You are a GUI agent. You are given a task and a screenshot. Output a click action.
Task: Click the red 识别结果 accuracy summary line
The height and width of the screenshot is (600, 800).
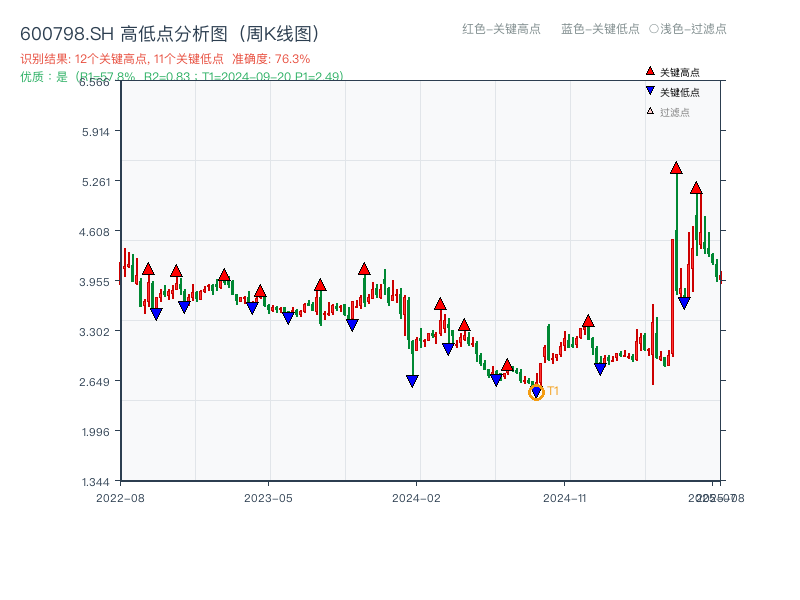point(165,59)
